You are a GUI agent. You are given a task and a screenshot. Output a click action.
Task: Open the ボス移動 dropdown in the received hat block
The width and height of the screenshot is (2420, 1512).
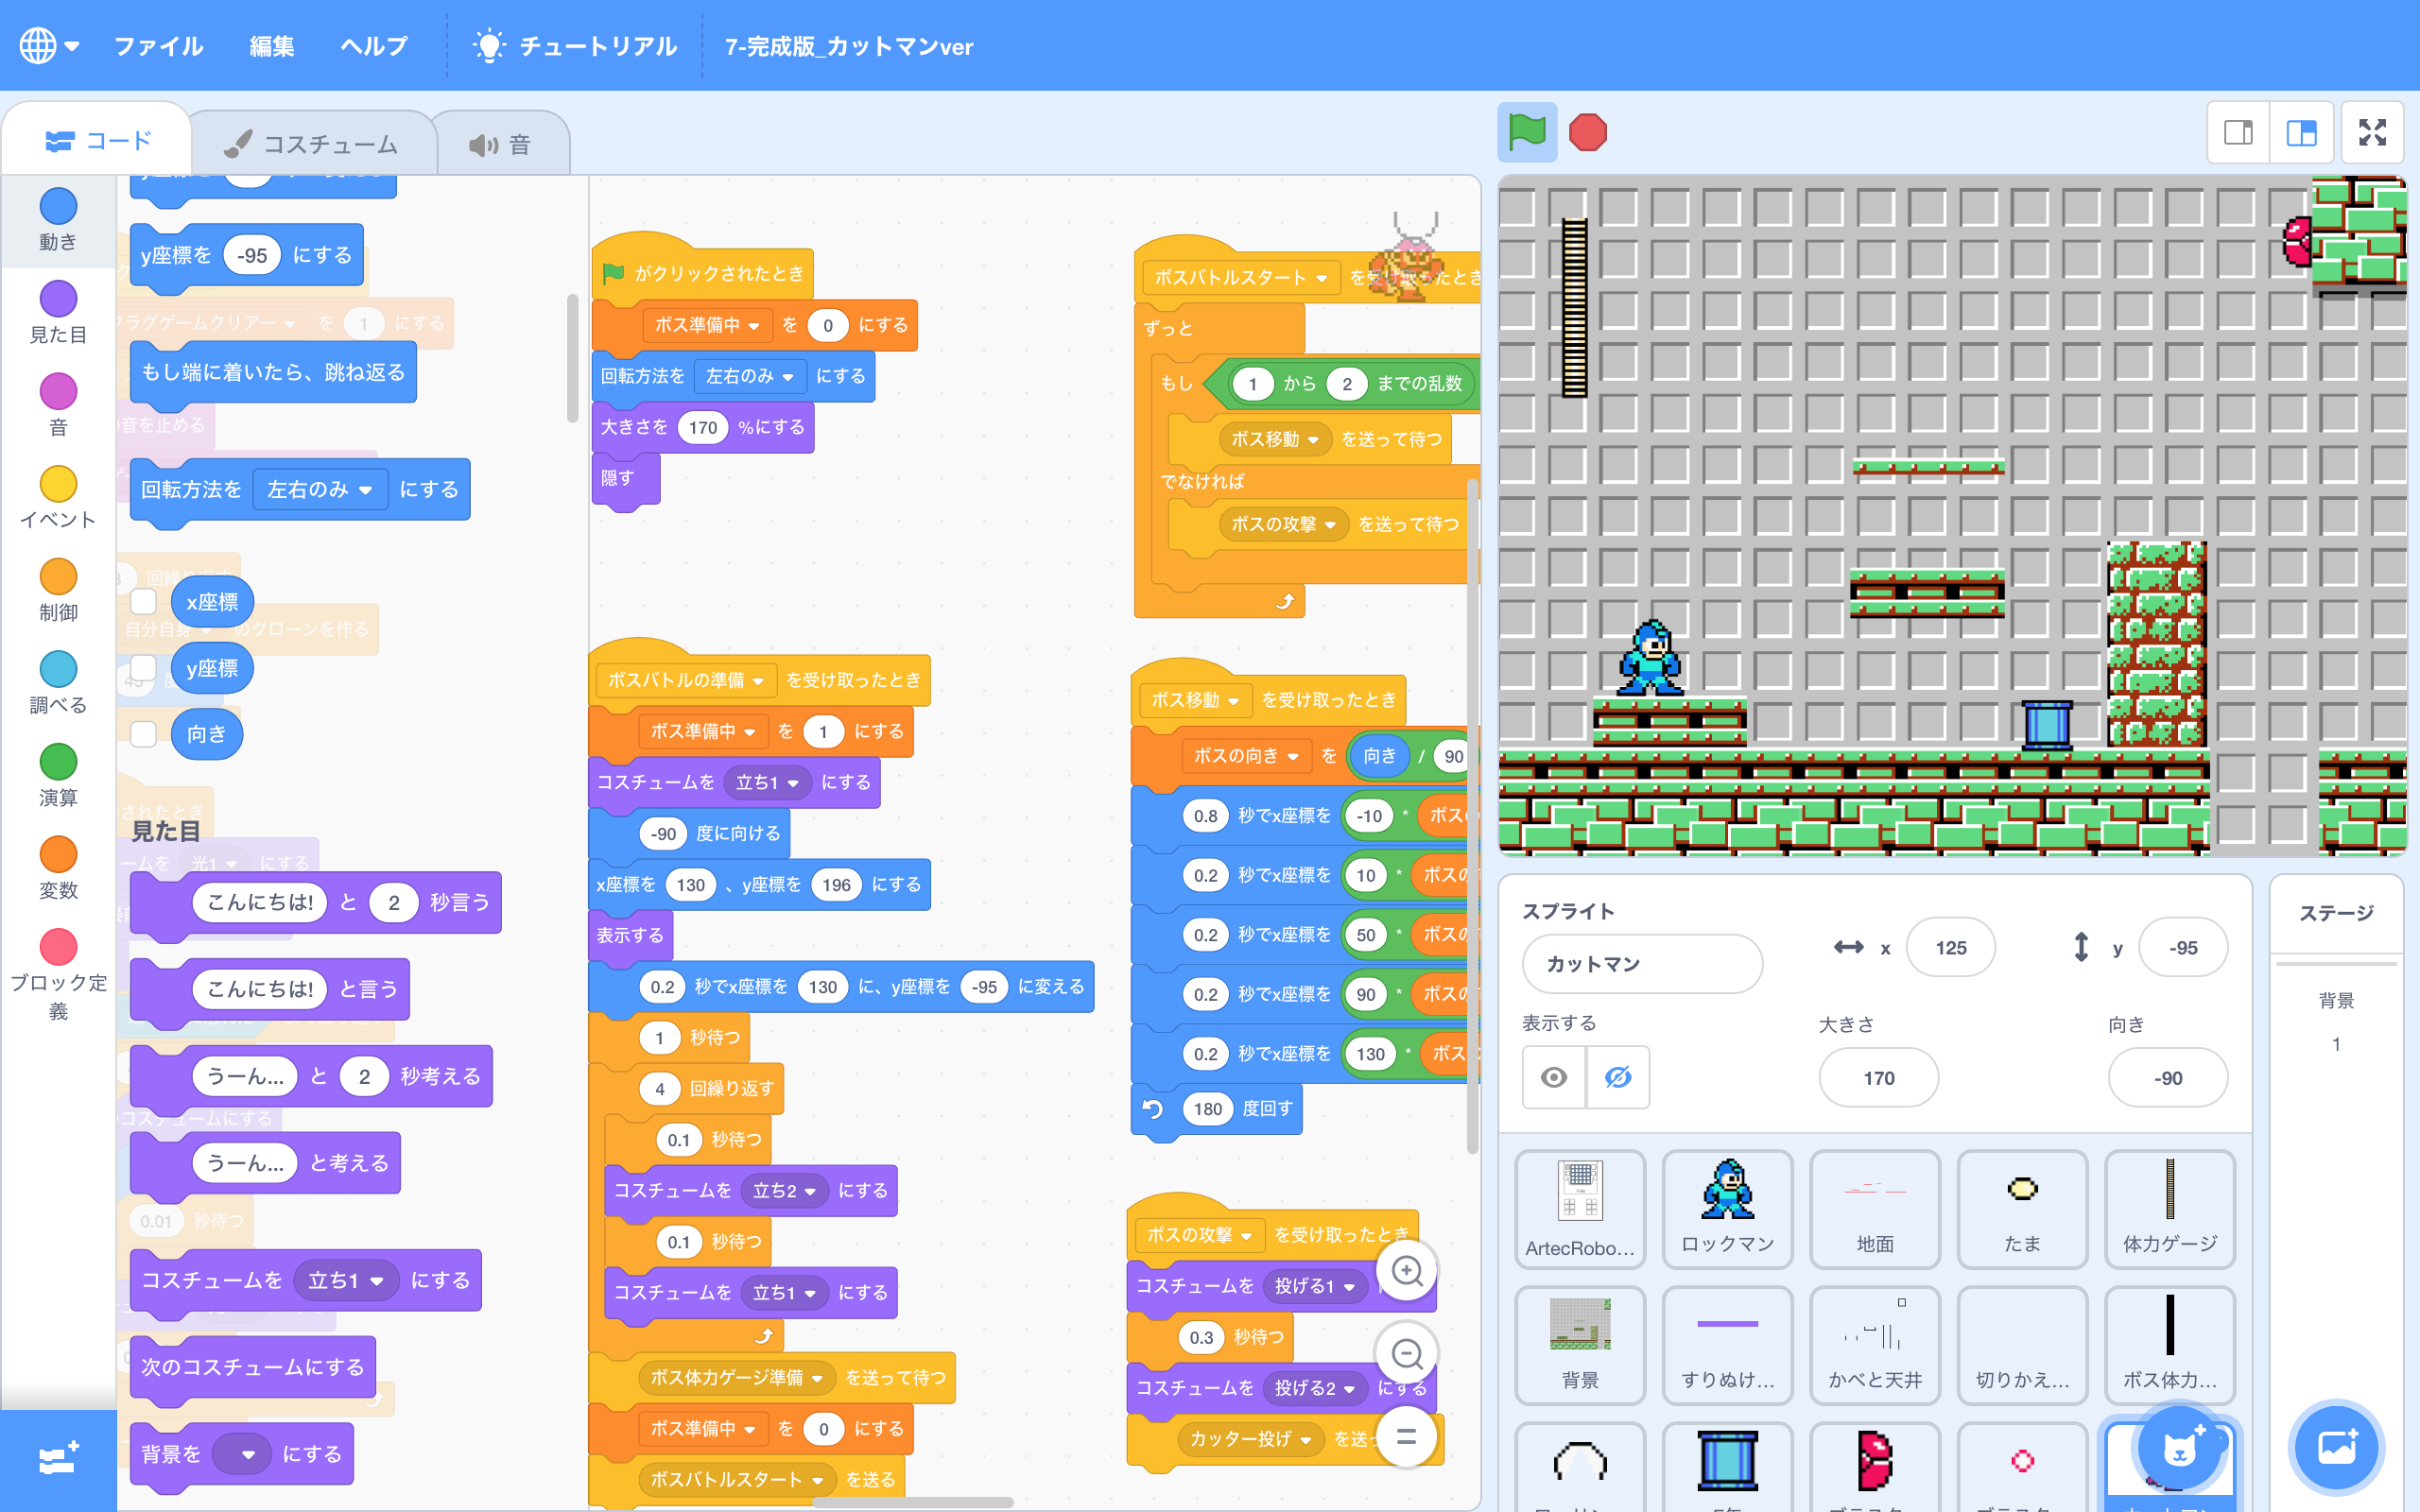point(1195,700)
